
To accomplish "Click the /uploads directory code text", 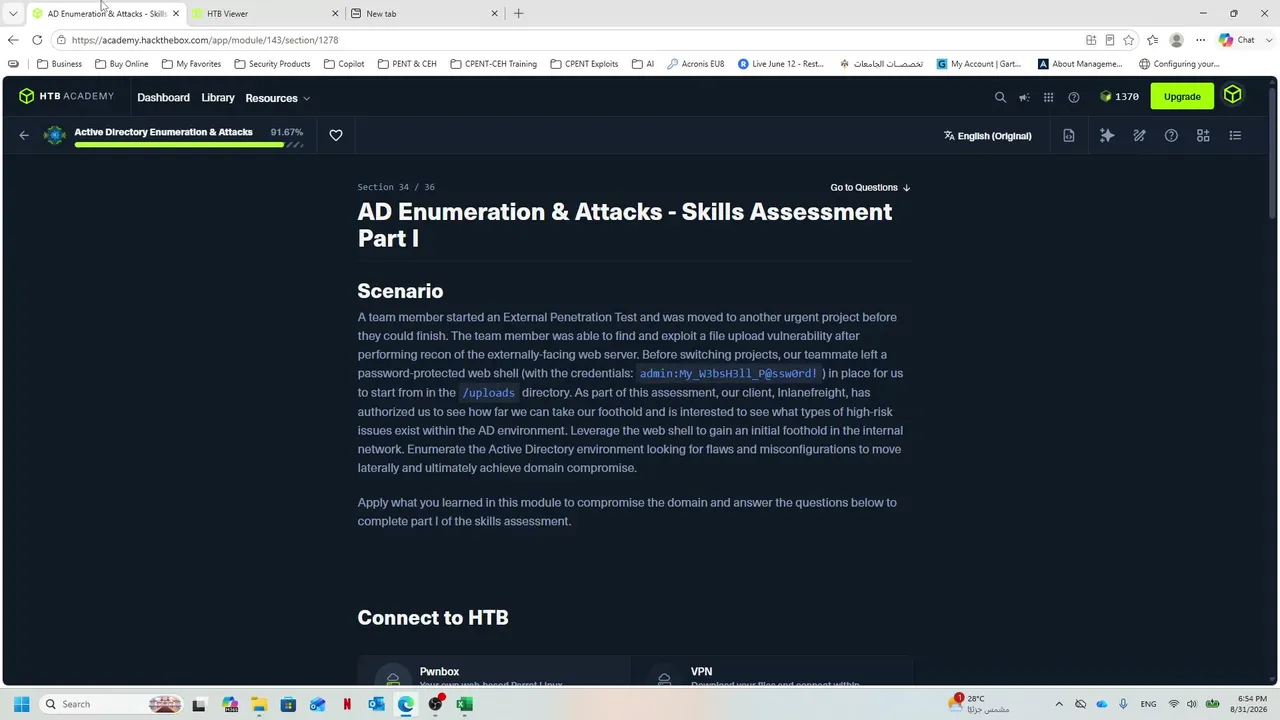I will click(488, 393).
